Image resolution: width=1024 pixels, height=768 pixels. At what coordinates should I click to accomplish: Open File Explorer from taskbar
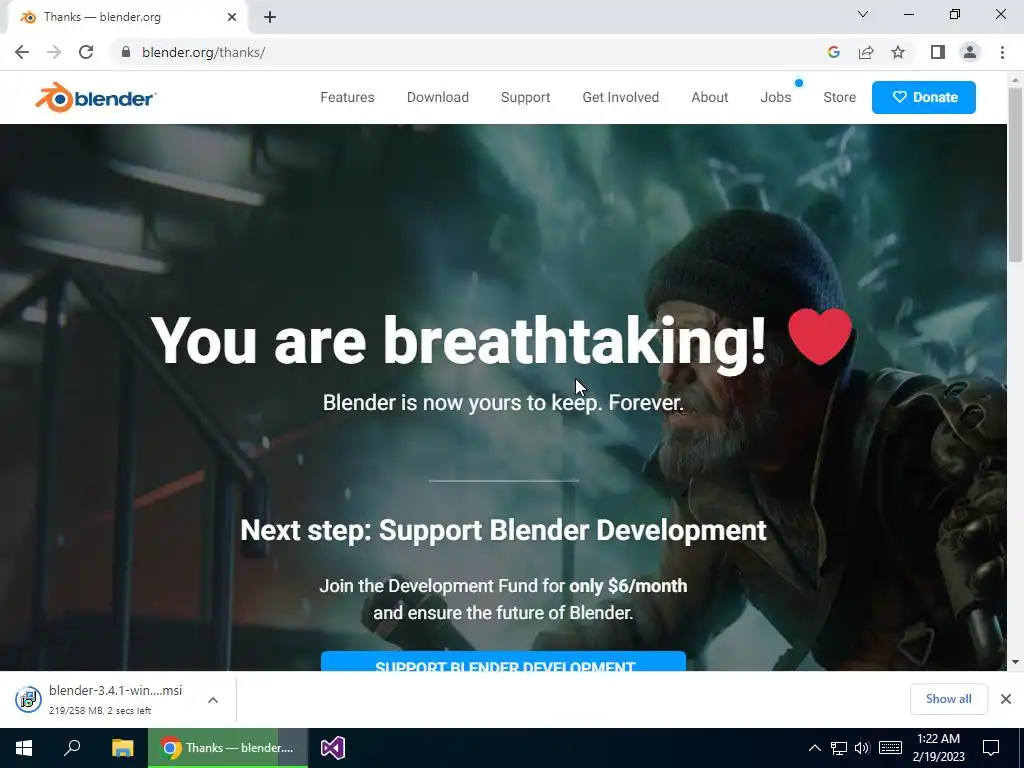(x=122, y=748)
